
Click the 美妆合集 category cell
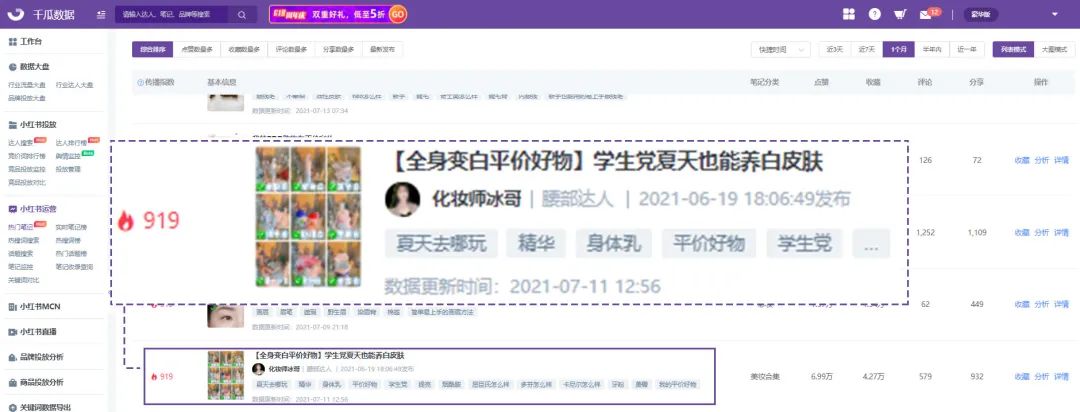pos(765,377)
